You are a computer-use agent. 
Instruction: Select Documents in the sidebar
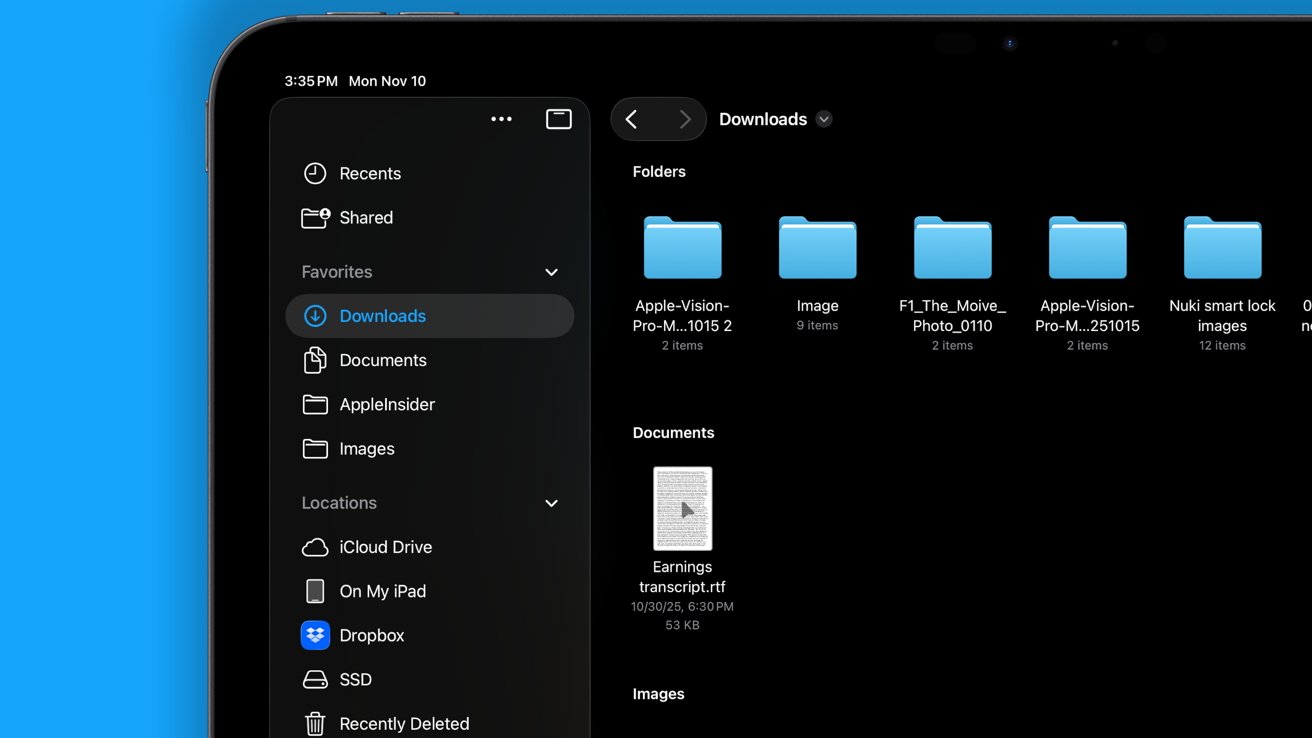click(x=382, y=360)
